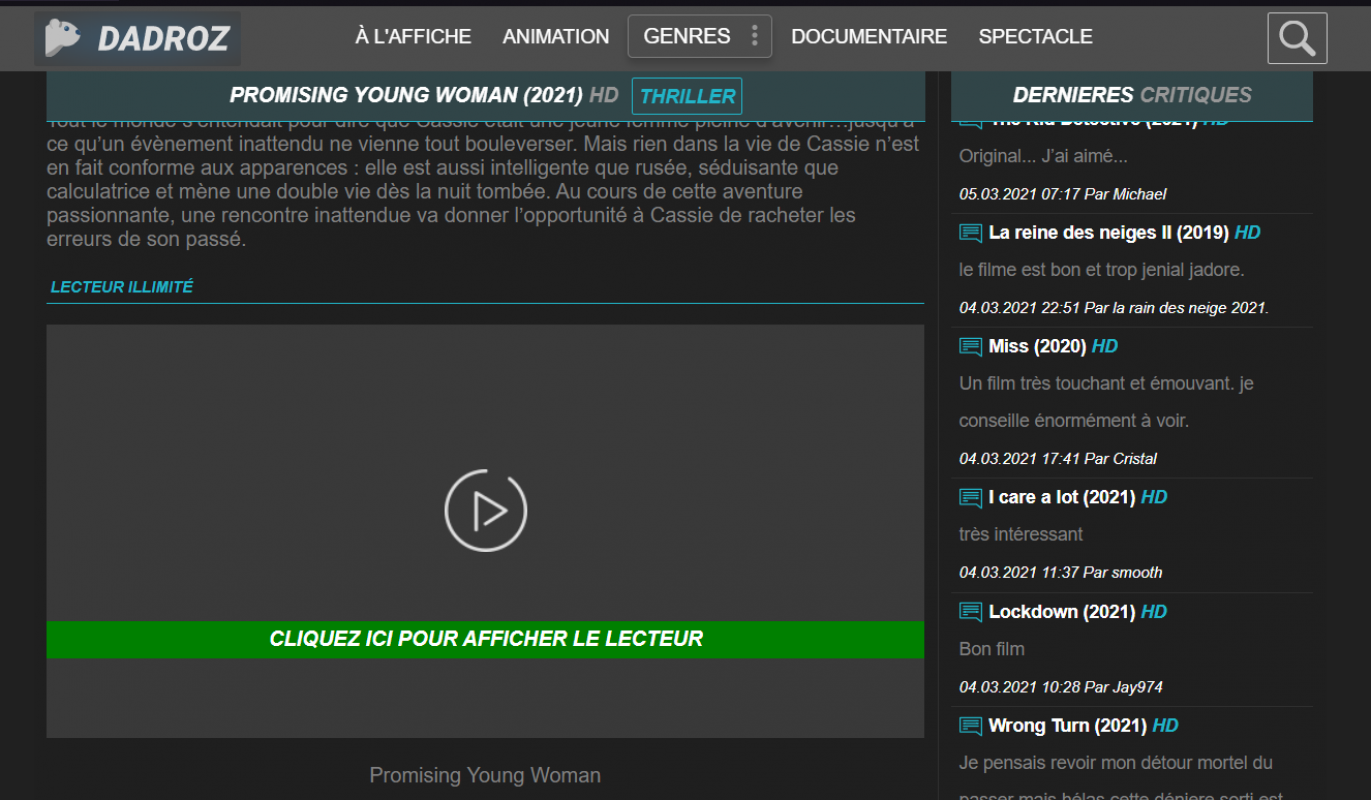
Task: Click the "05.03.2021 07:17 Par Michael" line
Action: click(x=1063, y=194)
